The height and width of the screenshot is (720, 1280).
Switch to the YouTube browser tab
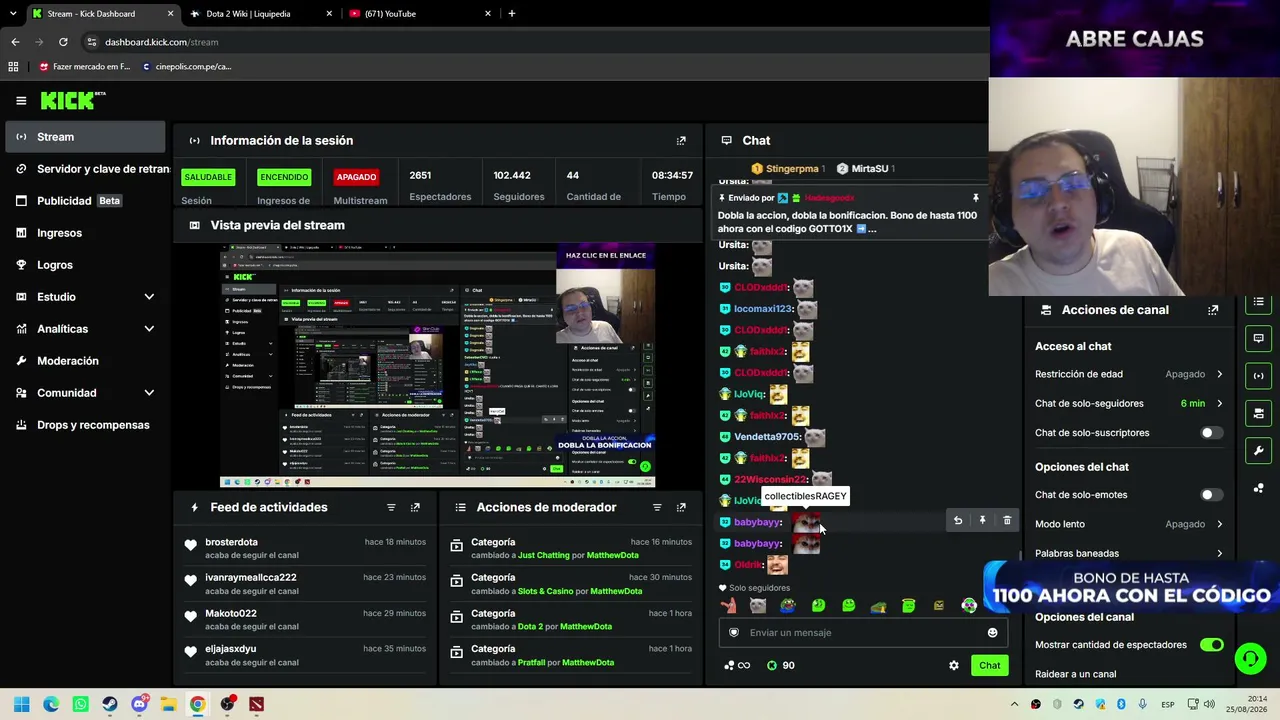coord(420,14)
